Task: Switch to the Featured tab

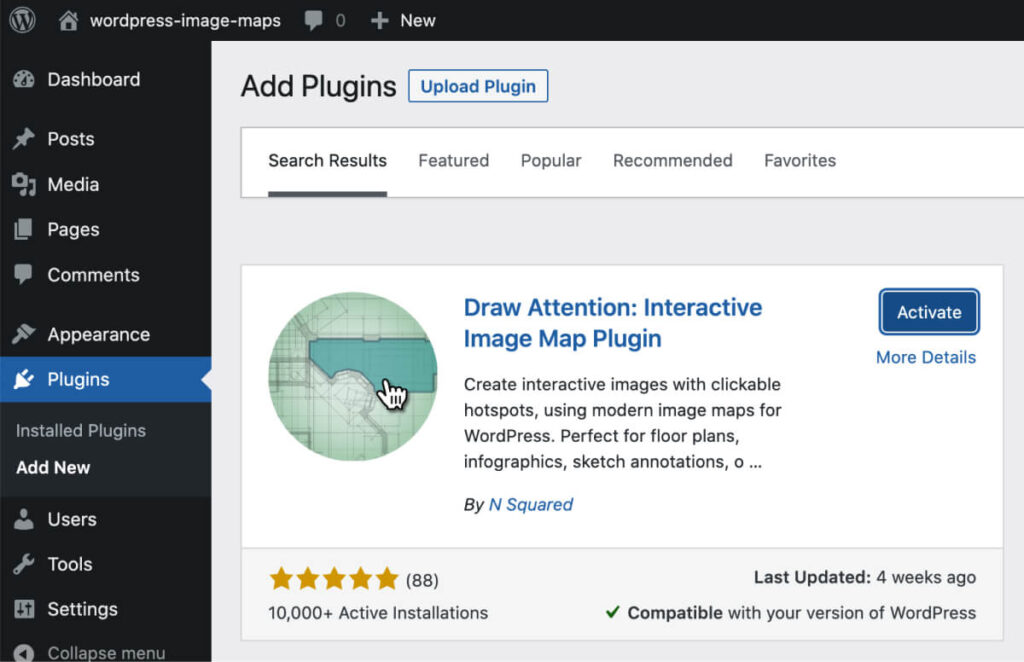Action: (x=453, y=160)
